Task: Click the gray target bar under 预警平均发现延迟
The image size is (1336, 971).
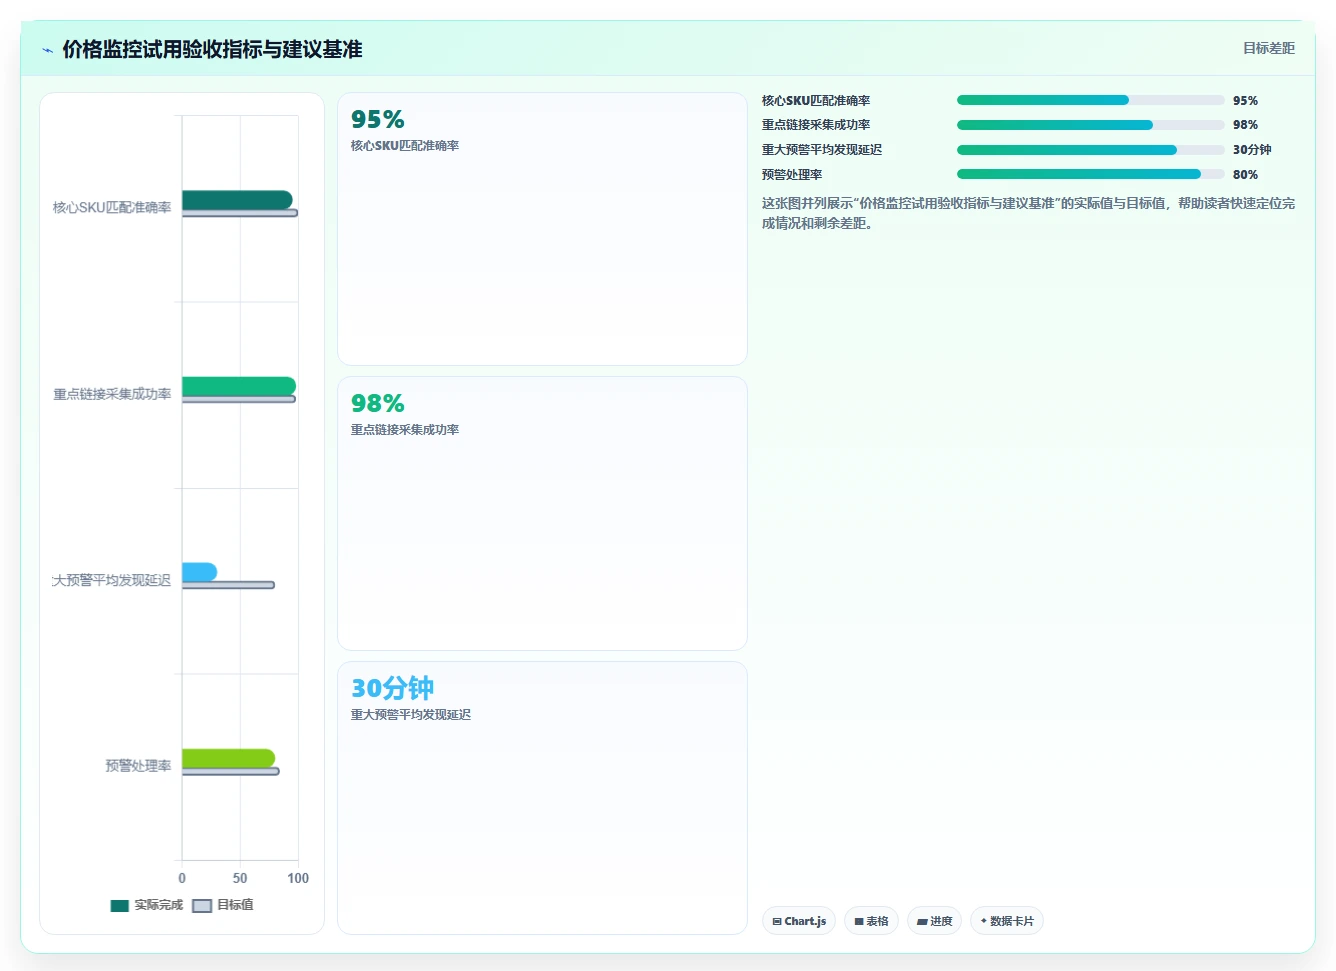Action: tap(228, 585)
